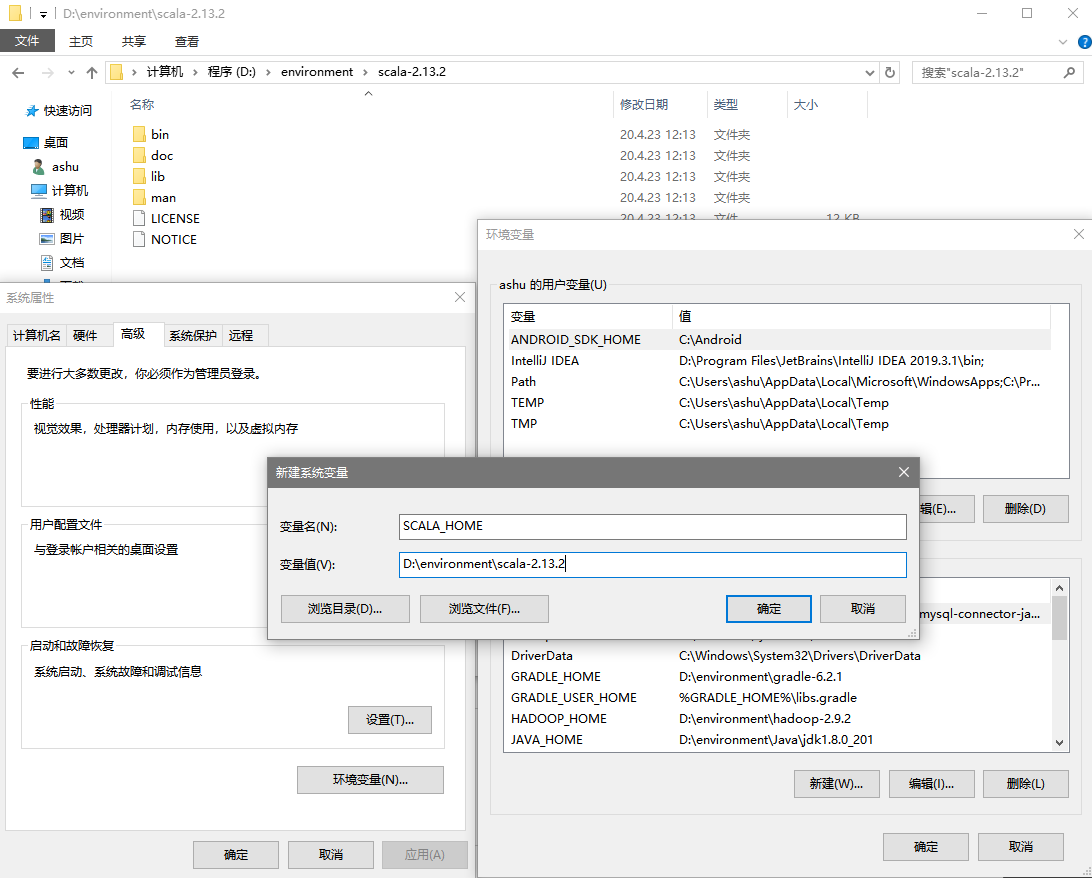Click the 环境变量(N) button
The width and height of the screenshot is (1092, 878).
click(x=370, y=780)
